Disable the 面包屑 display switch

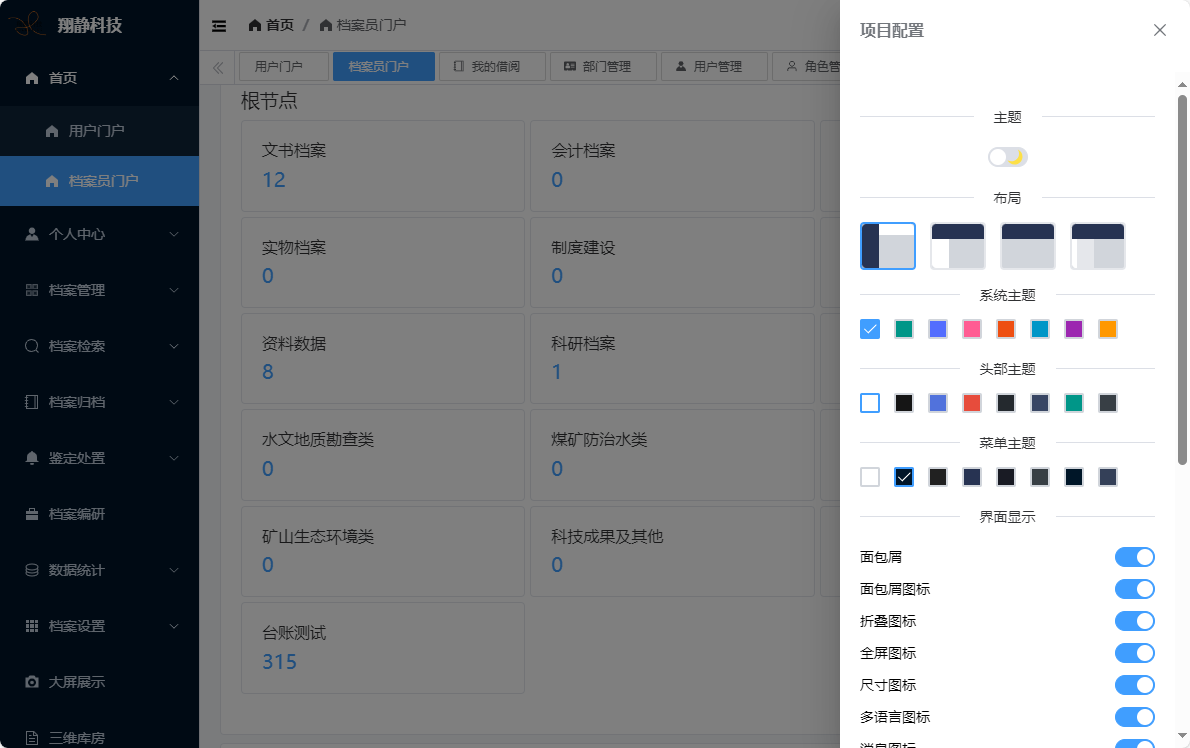click(1134, 557)
